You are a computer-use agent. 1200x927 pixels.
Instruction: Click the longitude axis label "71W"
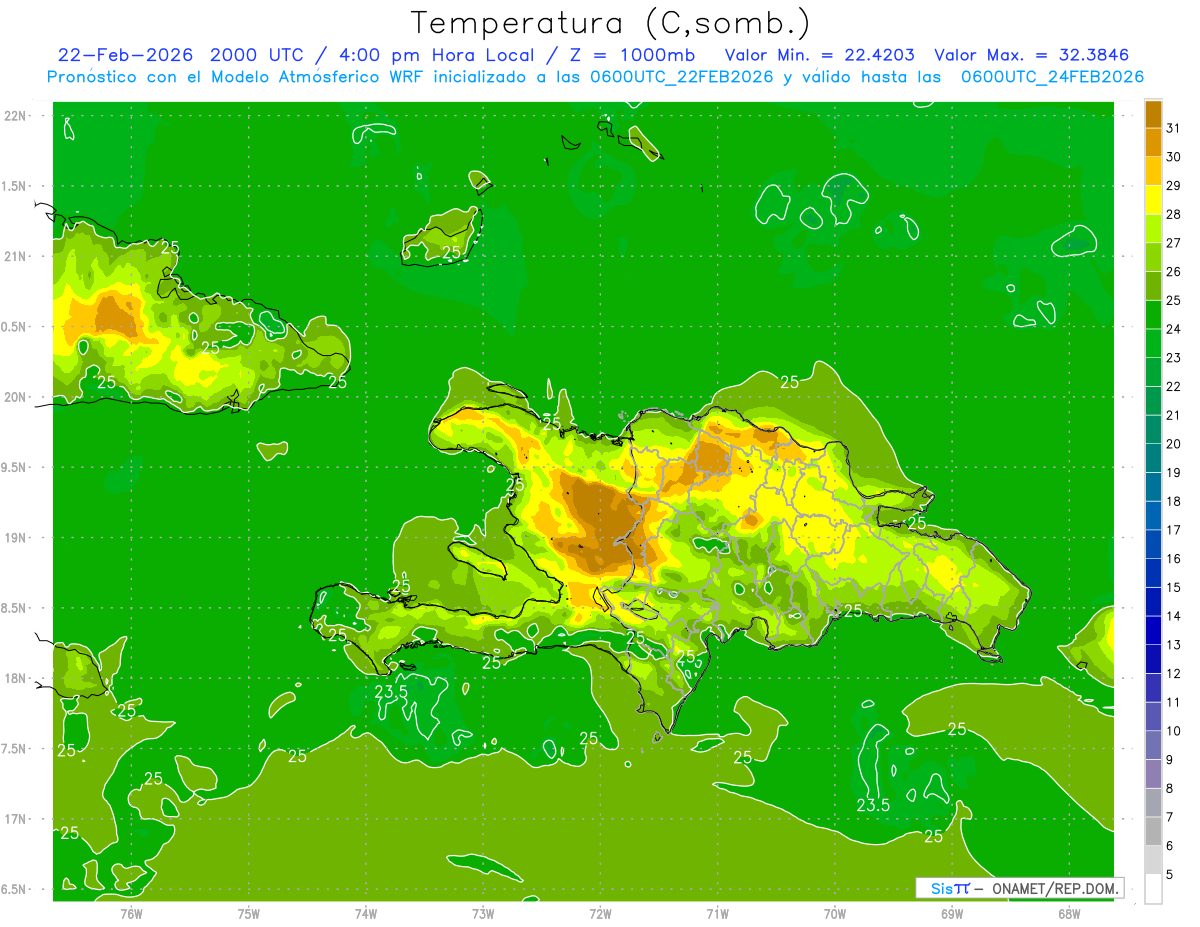click(x=717, y=914)
